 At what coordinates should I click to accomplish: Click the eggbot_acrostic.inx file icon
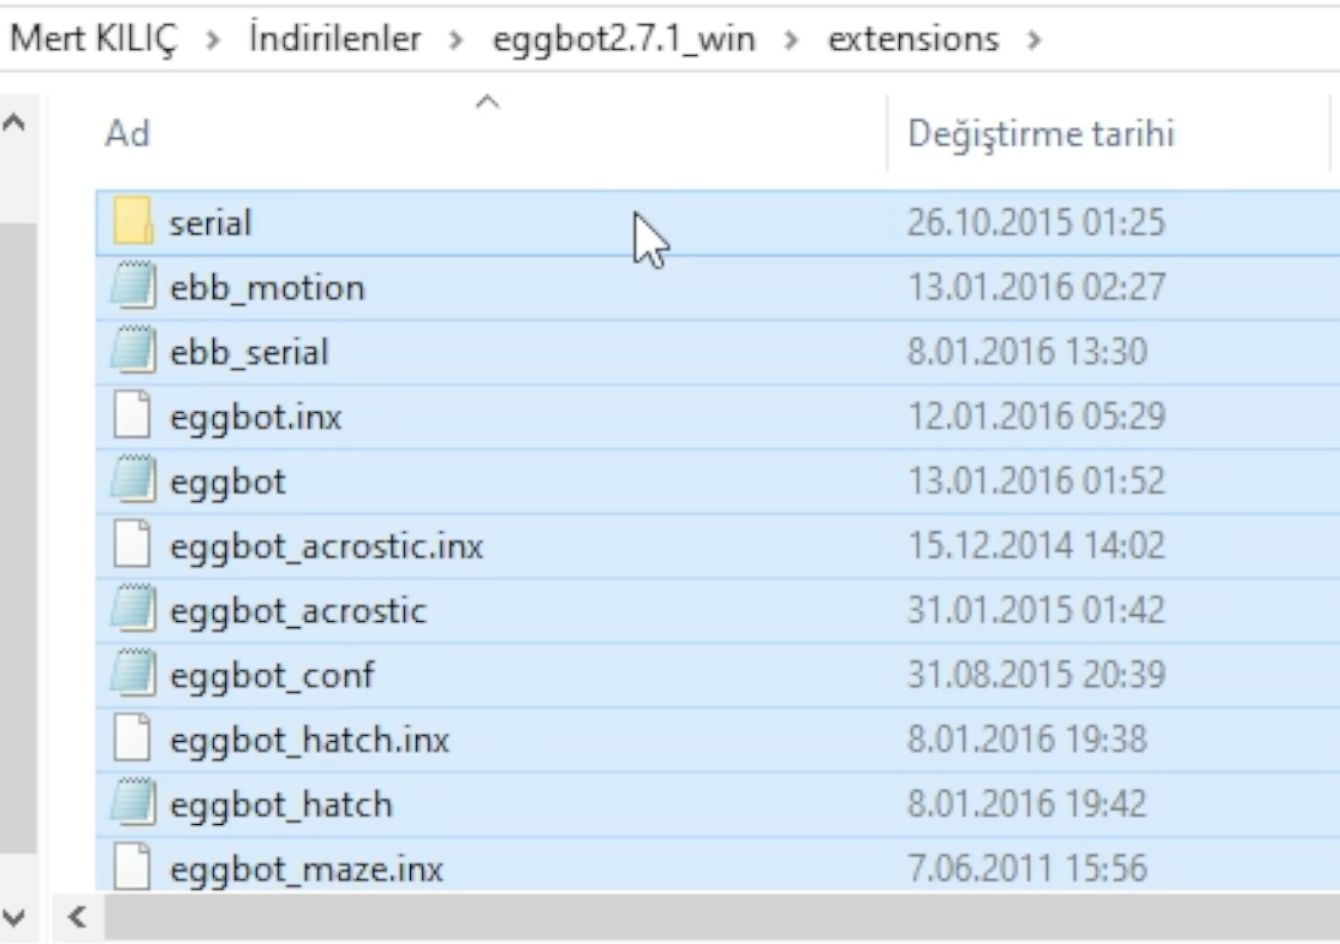[x=133, y=546]
